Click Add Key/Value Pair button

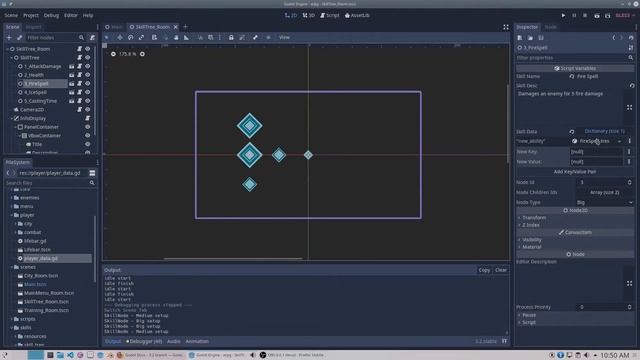pos(575,172)
